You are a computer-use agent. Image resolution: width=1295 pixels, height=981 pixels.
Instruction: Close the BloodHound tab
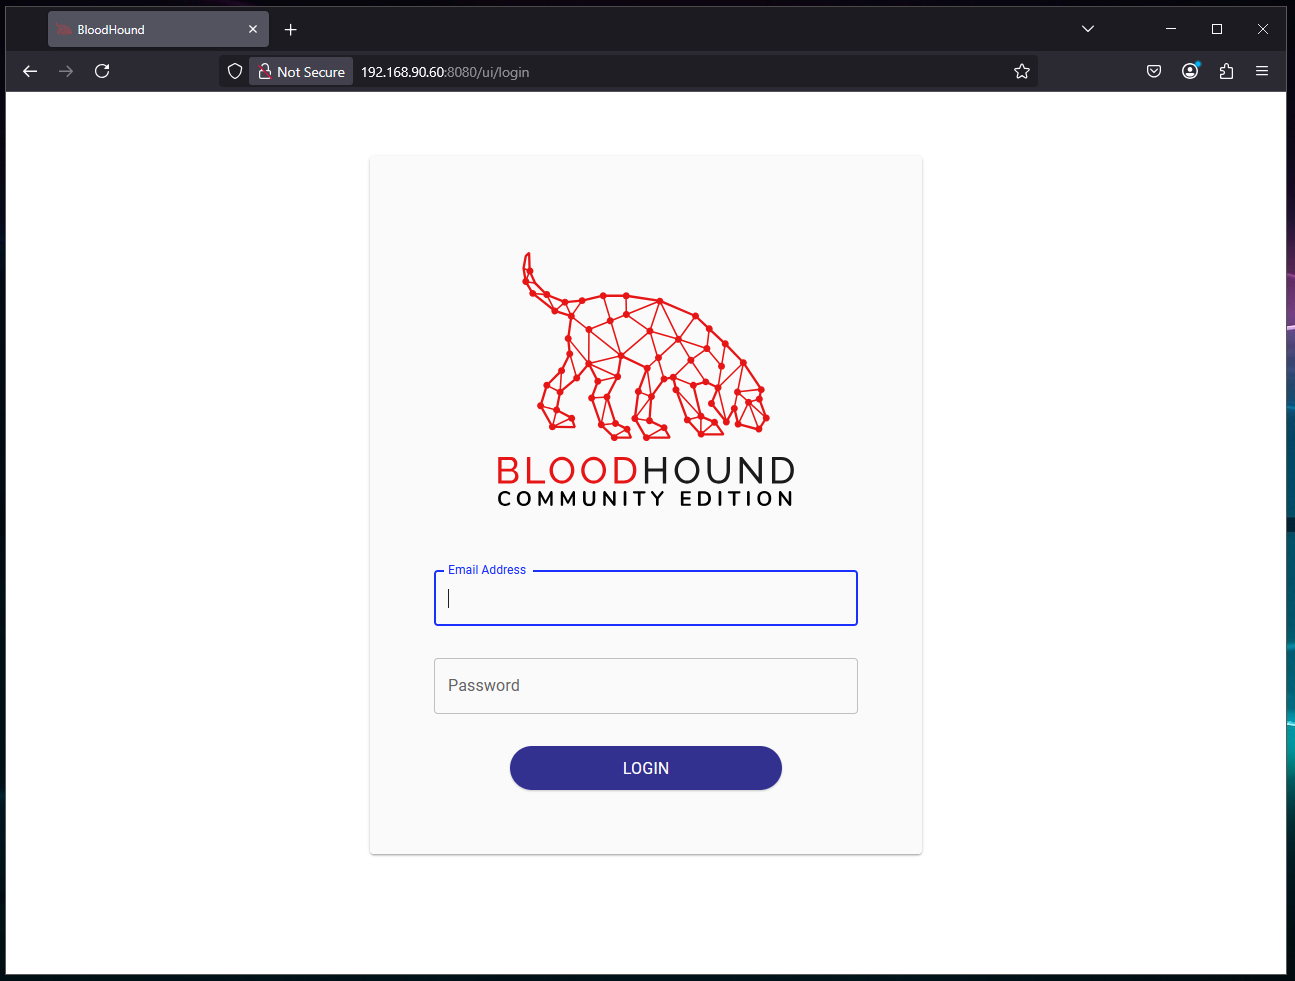pos(253,30)
